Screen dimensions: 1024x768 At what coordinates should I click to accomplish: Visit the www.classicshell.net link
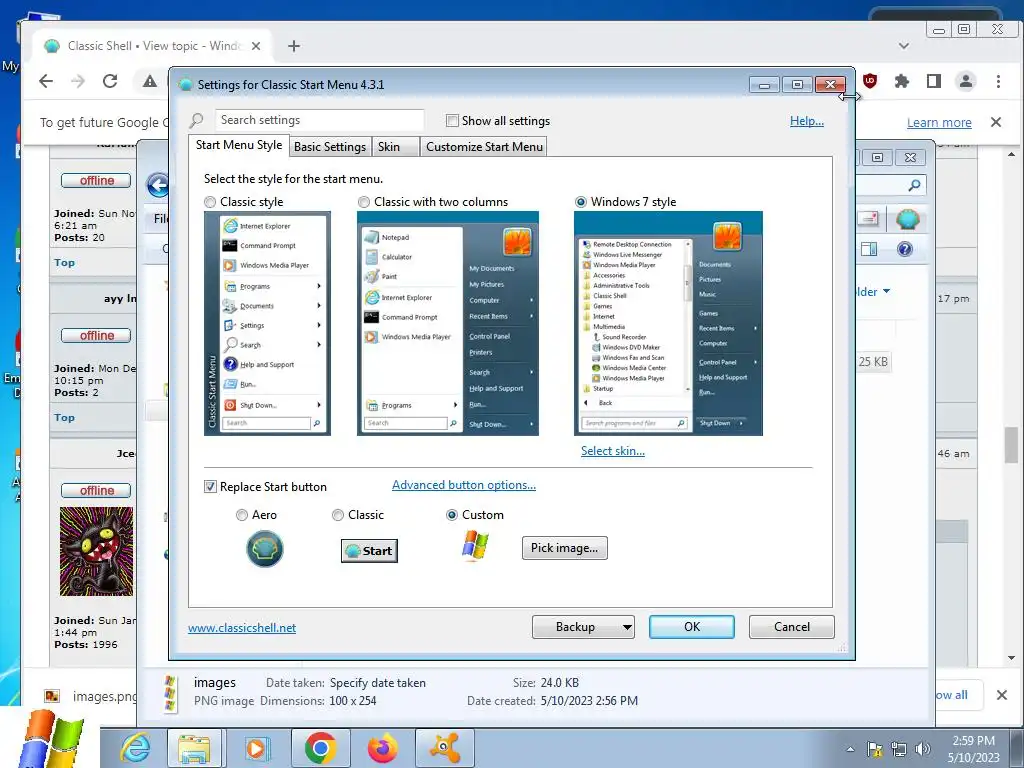[242, 628]
